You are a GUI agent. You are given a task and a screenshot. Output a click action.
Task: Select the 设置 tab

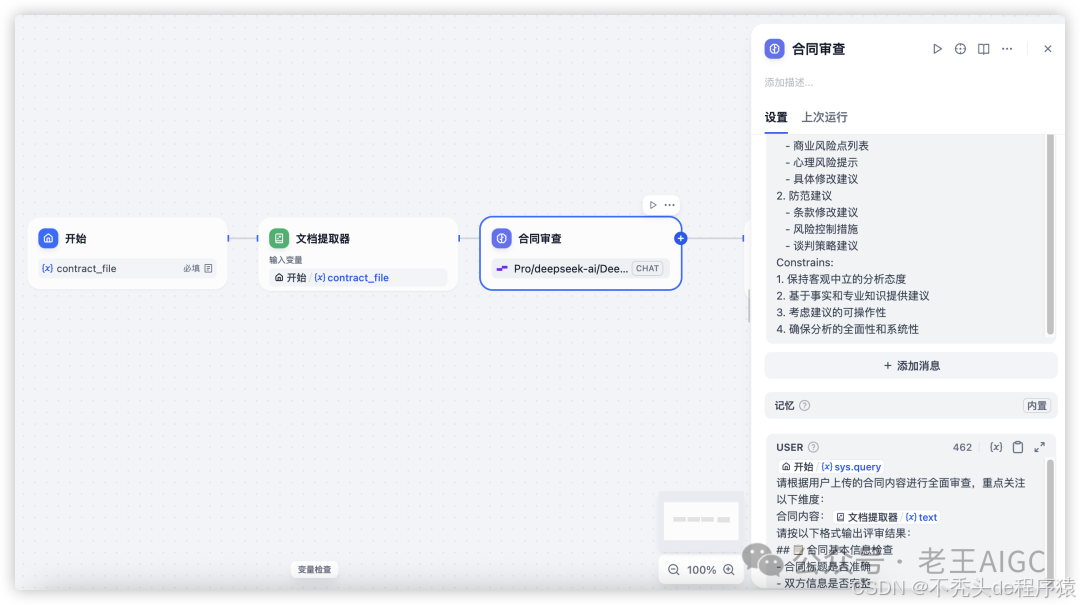(776, 117)
